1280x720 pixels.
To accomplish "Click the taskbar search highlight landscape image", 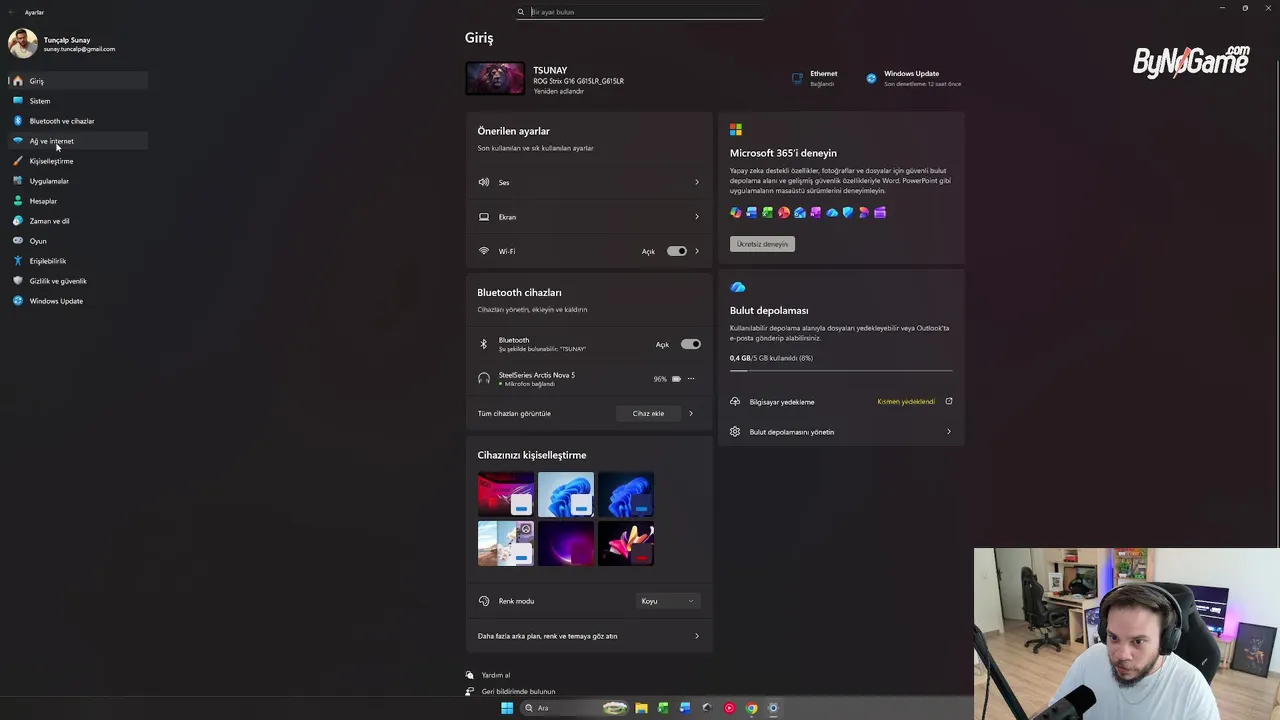I will pos(615,708).
